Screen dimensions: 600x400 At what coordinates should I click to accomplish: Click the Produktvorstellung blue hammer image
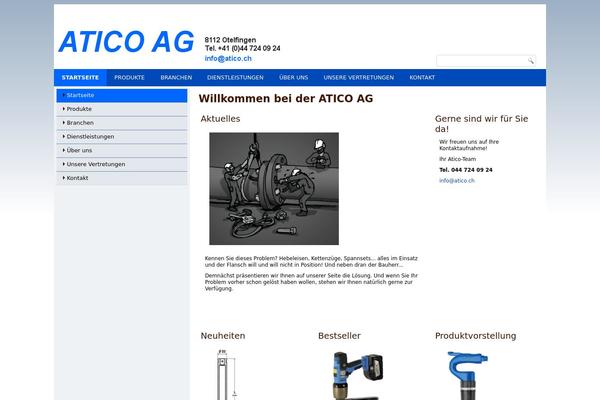tap(468, 376)
